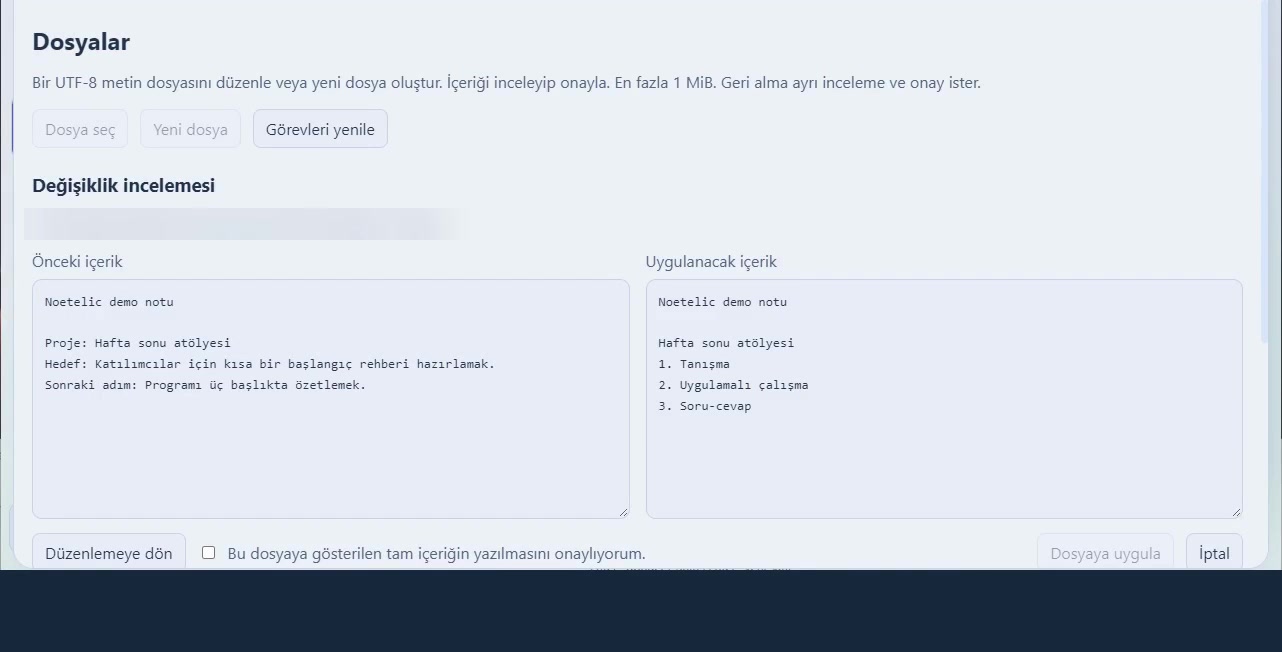1282x652 pixels.
Task: Click the resize handle of Uygulanacak içerik box
Action: click(1236, 512)
